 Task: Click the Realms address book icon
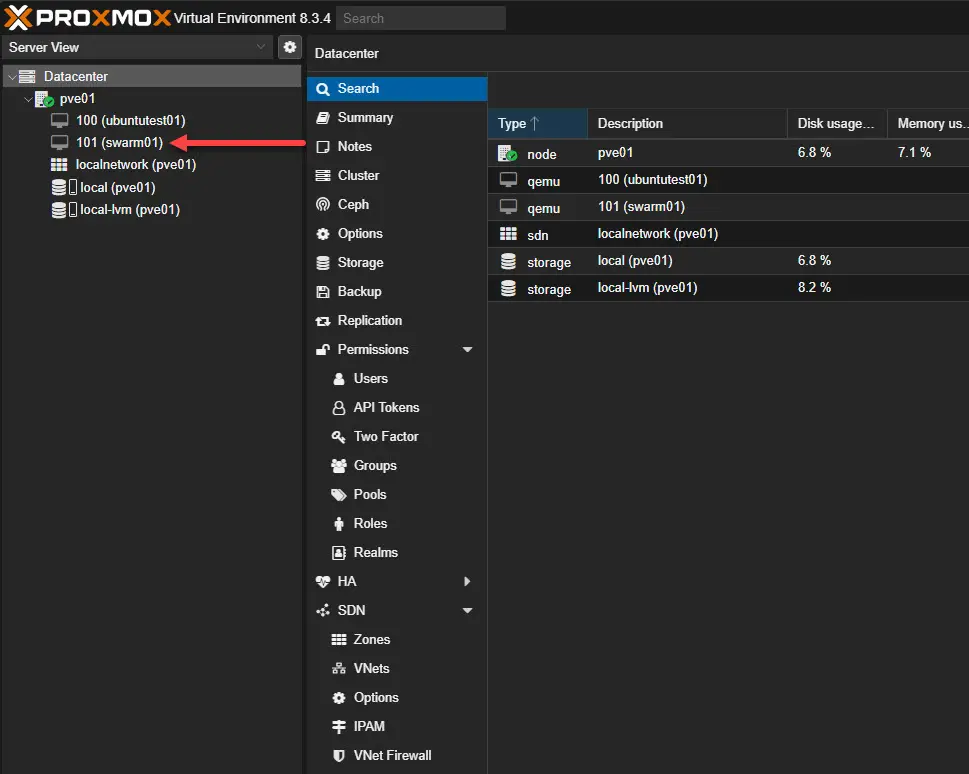(x=339, y=553)
